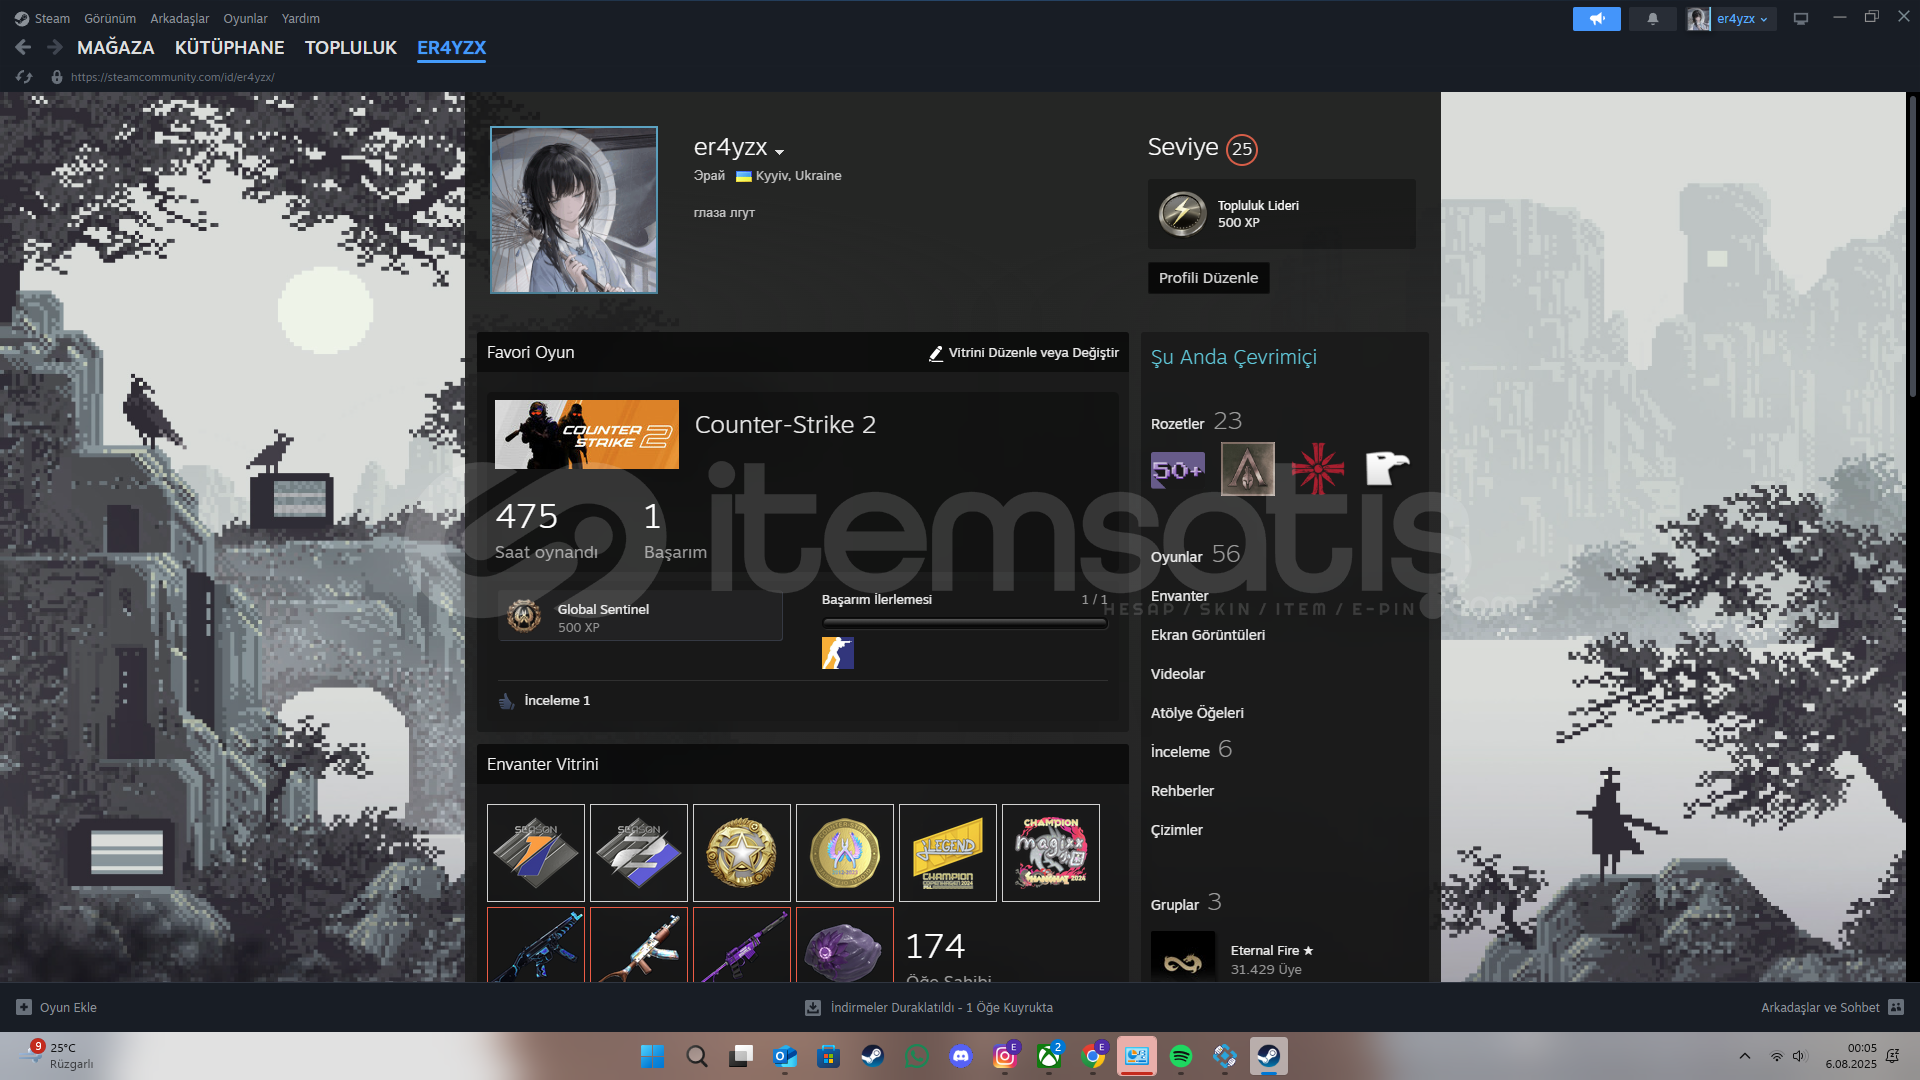The width and height of the screenshot is (1920, 1080).
Task: Click Vitrini Düzenle veya Değiştir
Action: (1024, 353)
